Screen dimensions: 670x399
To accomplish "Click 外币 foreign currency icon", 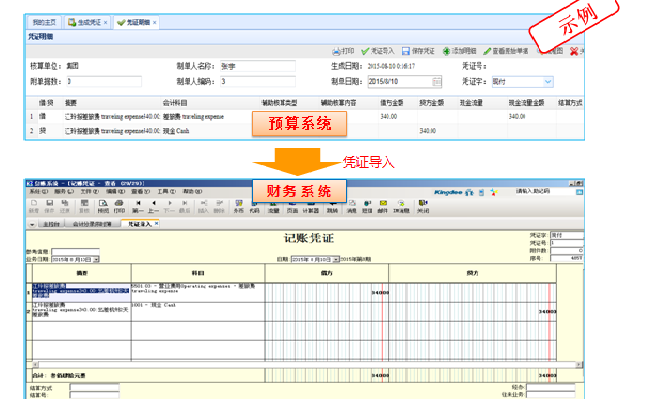I will 238,206.
